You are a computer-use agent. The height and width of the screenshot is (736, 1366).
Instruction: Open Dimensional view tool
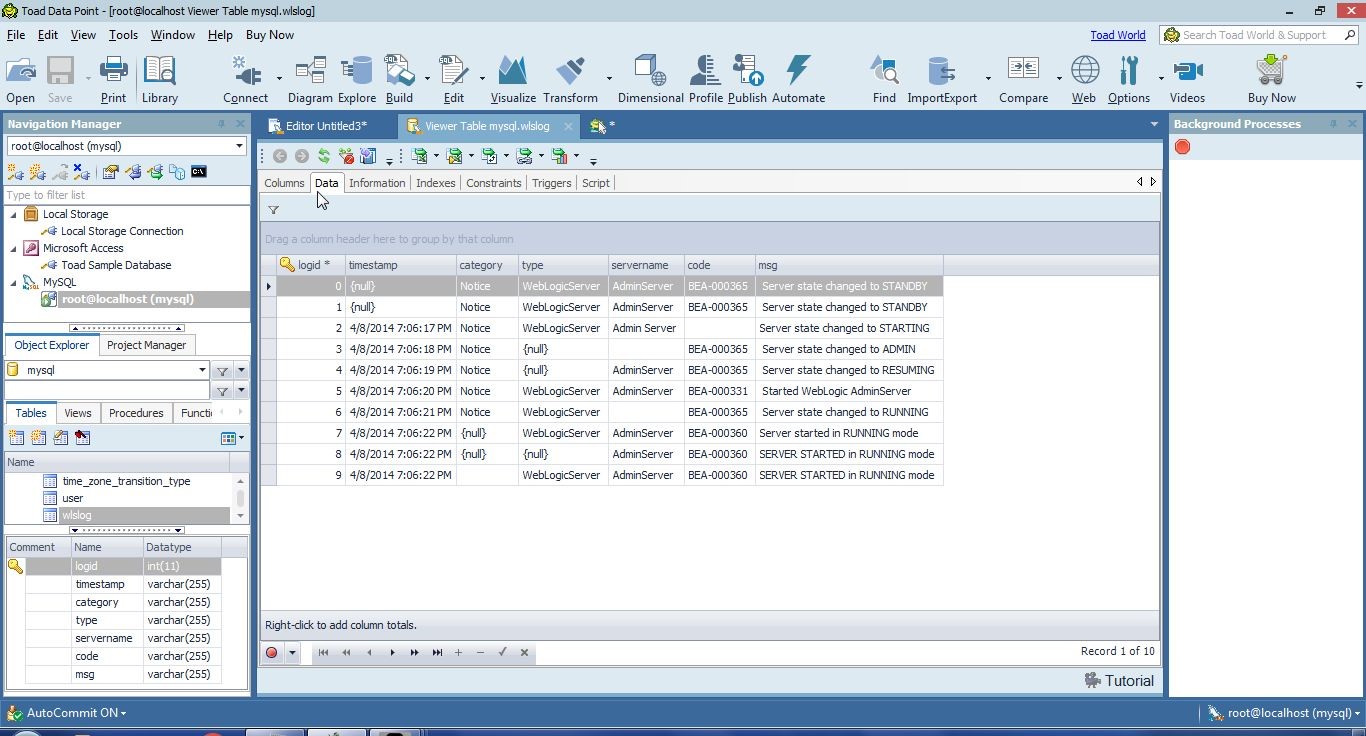[x=650, y=80]
